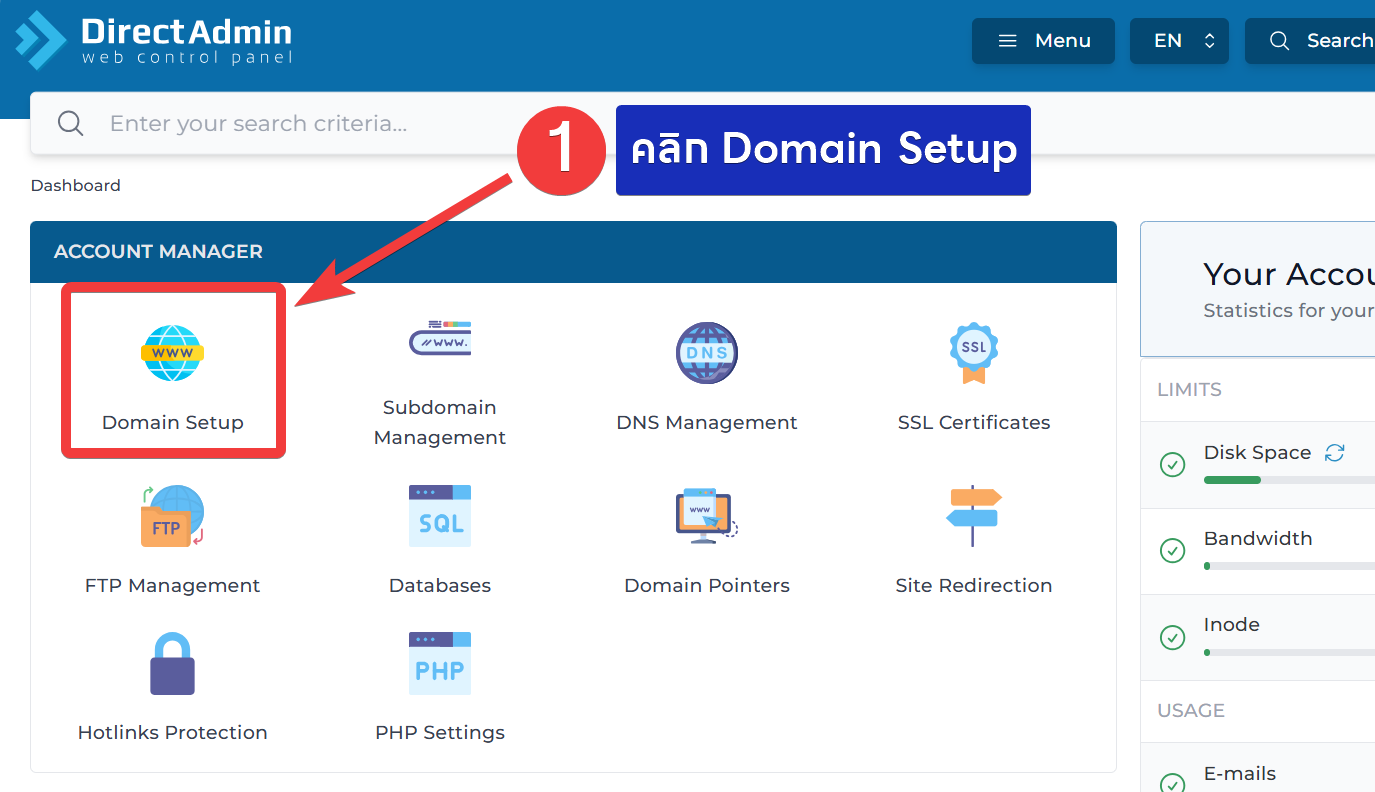The width and height of the screenshot is (1375, 792).
Task: Open the PHP Settings icon
Action: [439, 663]
